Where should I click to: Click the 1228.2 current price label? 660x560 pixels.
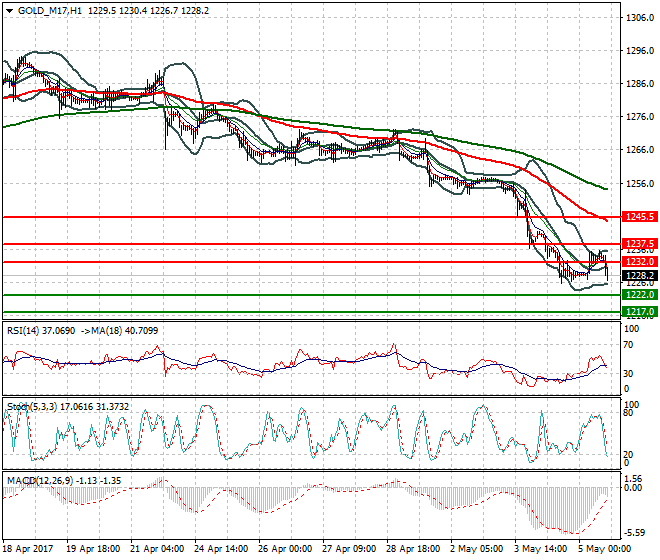tap(639, 276)
